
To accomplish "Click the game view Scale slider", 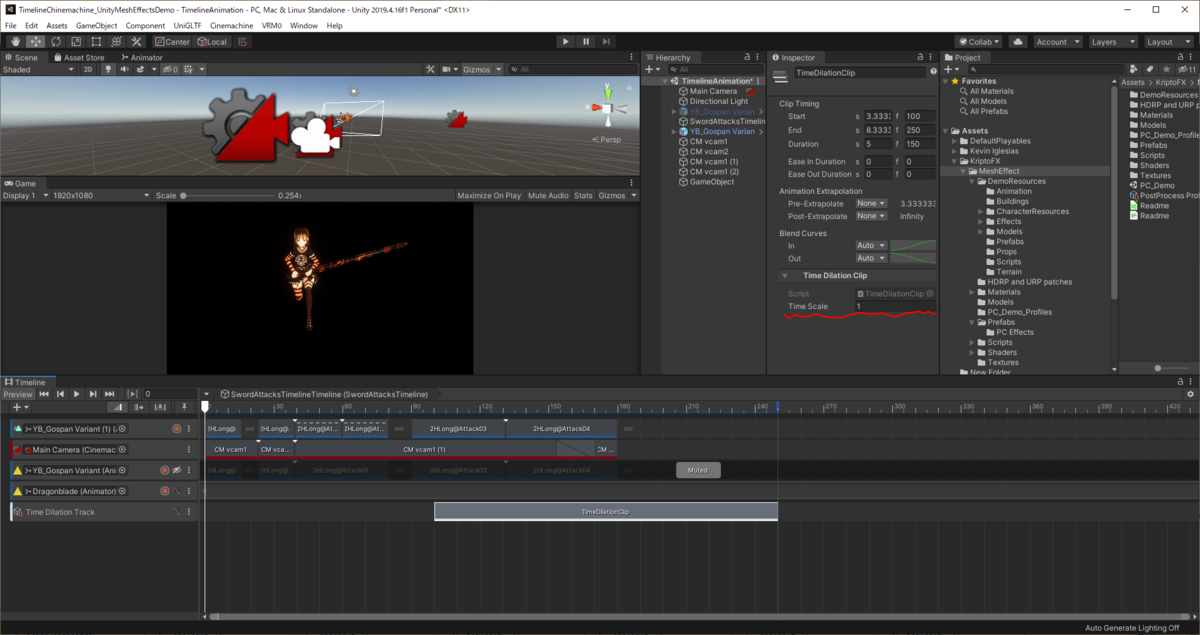I will click(x=230, y=195).
